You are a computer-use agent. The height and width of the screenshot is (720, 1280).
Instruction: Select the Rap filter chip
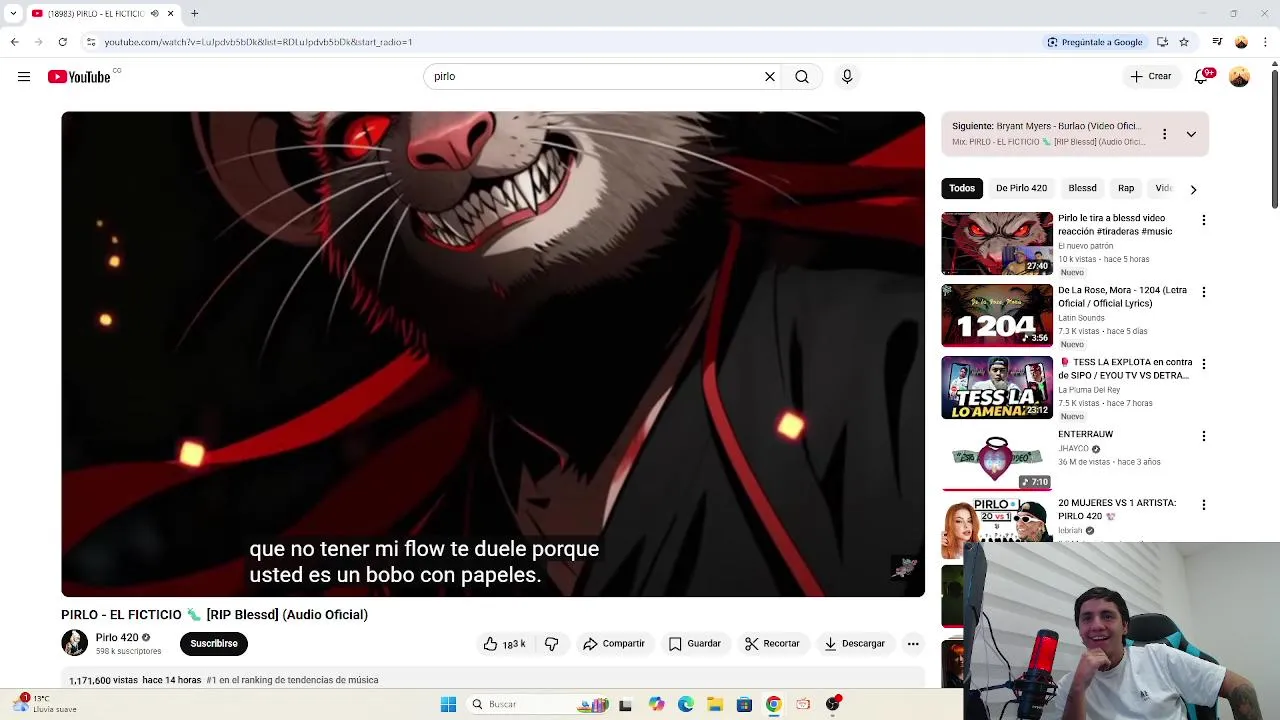point(1126,188)
